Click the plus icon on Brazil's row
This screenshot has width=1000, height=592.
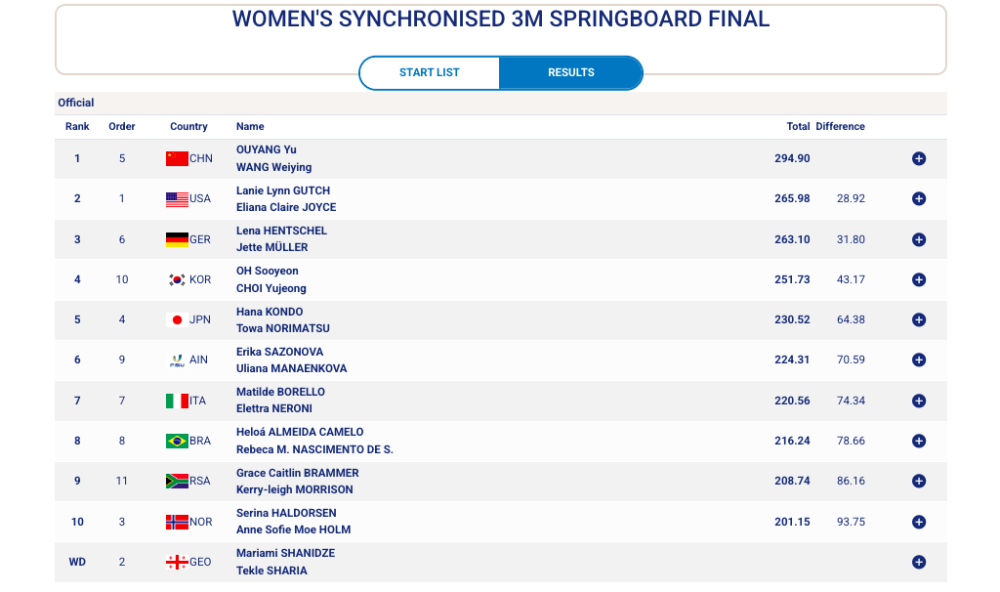click(918, 441)
